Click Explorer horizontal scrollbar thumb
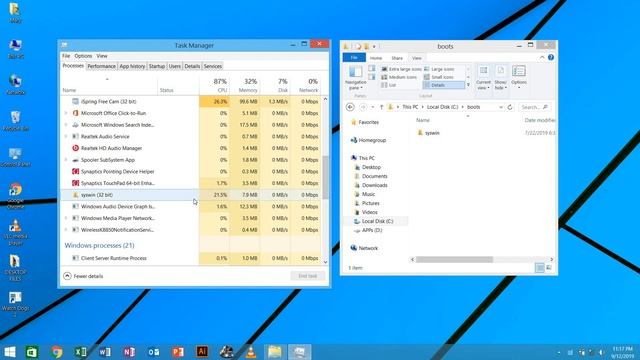This screenshot has width=640, height=360. pos(454,260)
